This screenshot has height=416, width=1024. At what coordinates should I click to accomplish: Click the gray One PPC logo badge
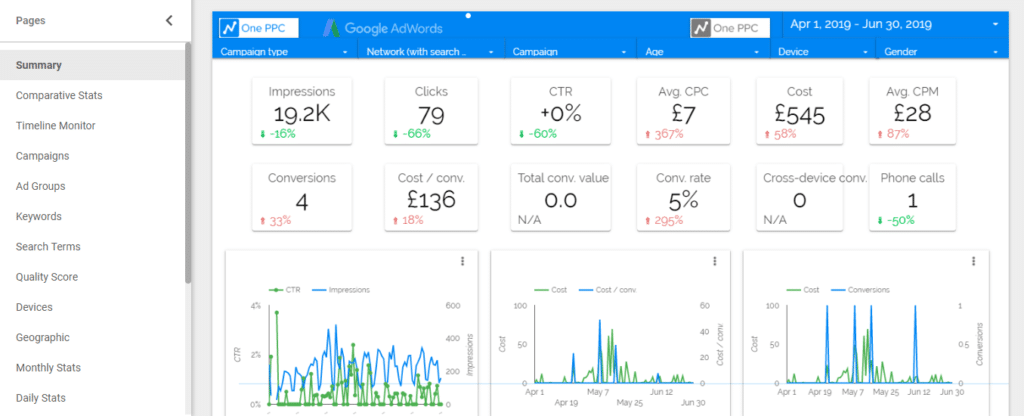click(x=730, y=27)
